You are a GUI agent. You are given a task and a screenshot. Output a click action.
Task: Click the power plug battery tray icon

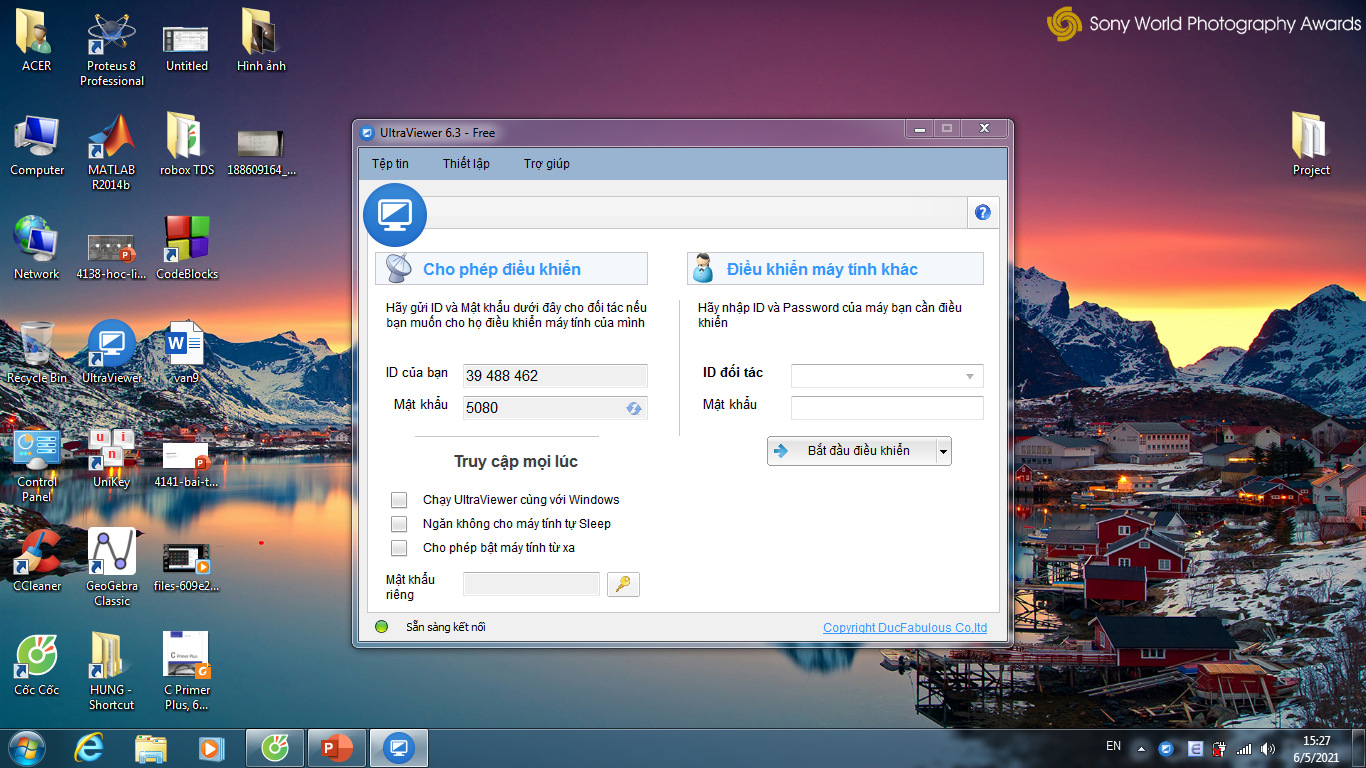(1219, 748)
